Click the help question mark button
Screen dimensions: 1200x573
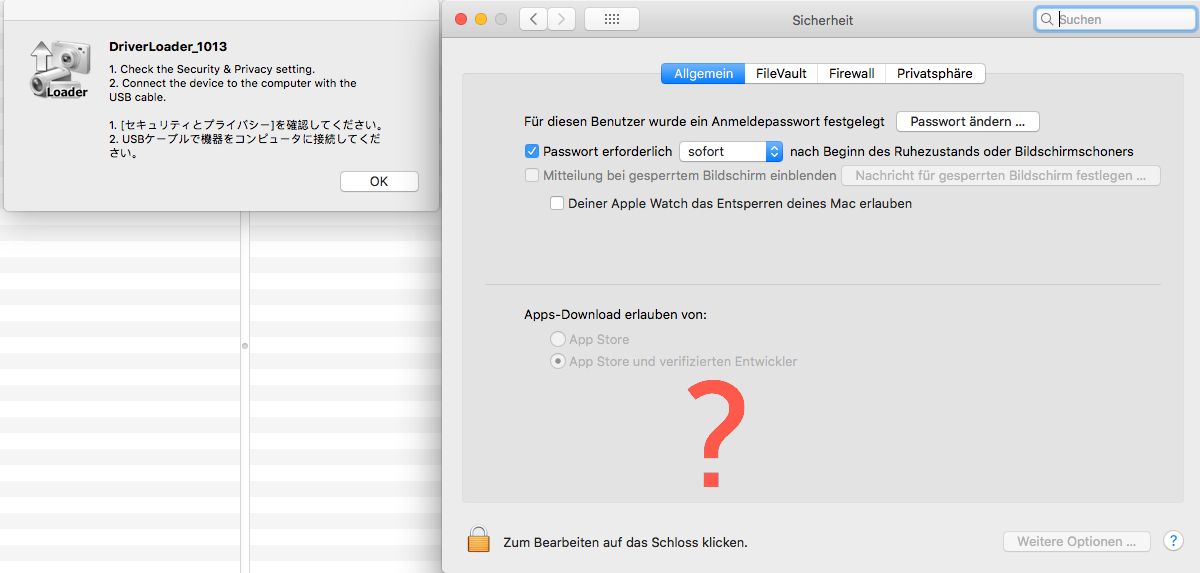[1173, 541]
